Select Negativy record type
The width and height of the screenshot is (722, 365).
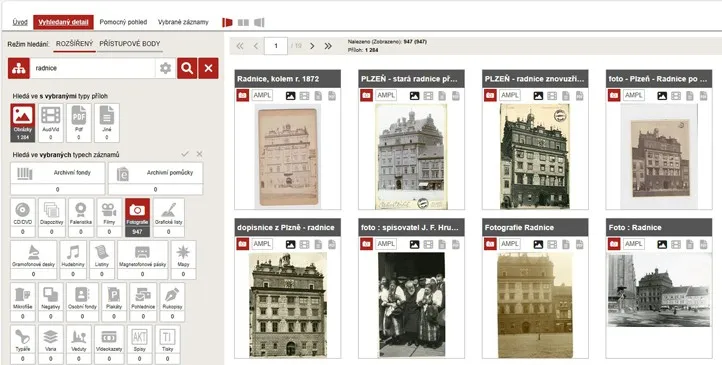(51, 302)
